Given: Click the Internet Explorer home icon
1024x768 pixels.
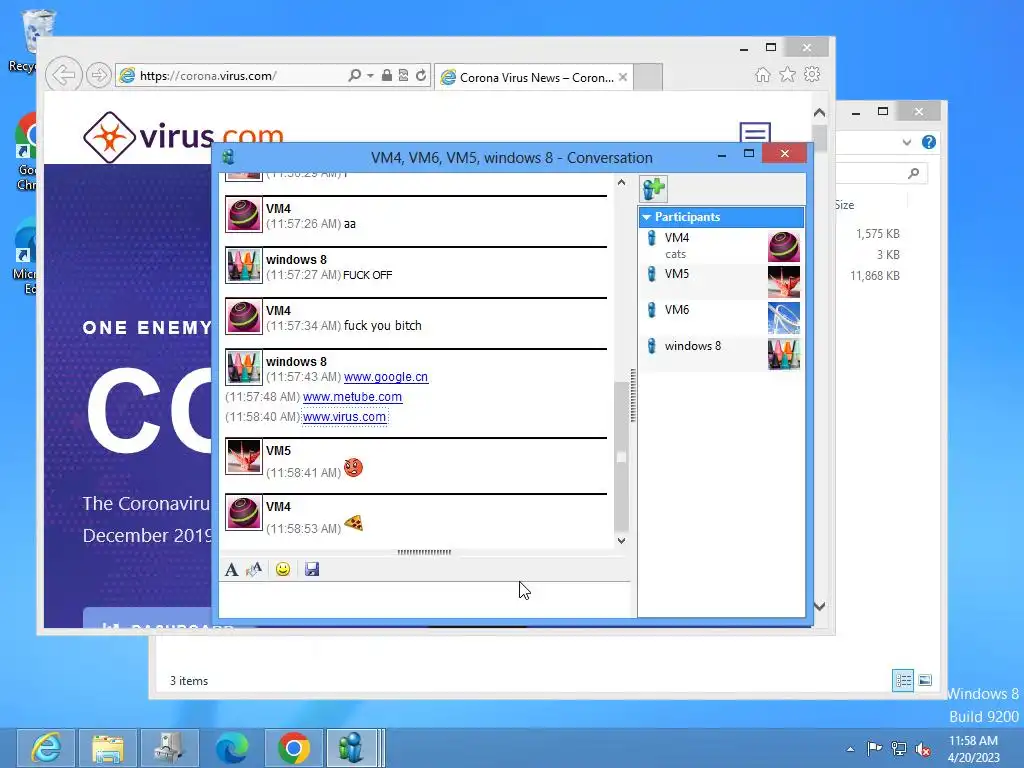Looking at the screenshot, I should coord(762,75).
